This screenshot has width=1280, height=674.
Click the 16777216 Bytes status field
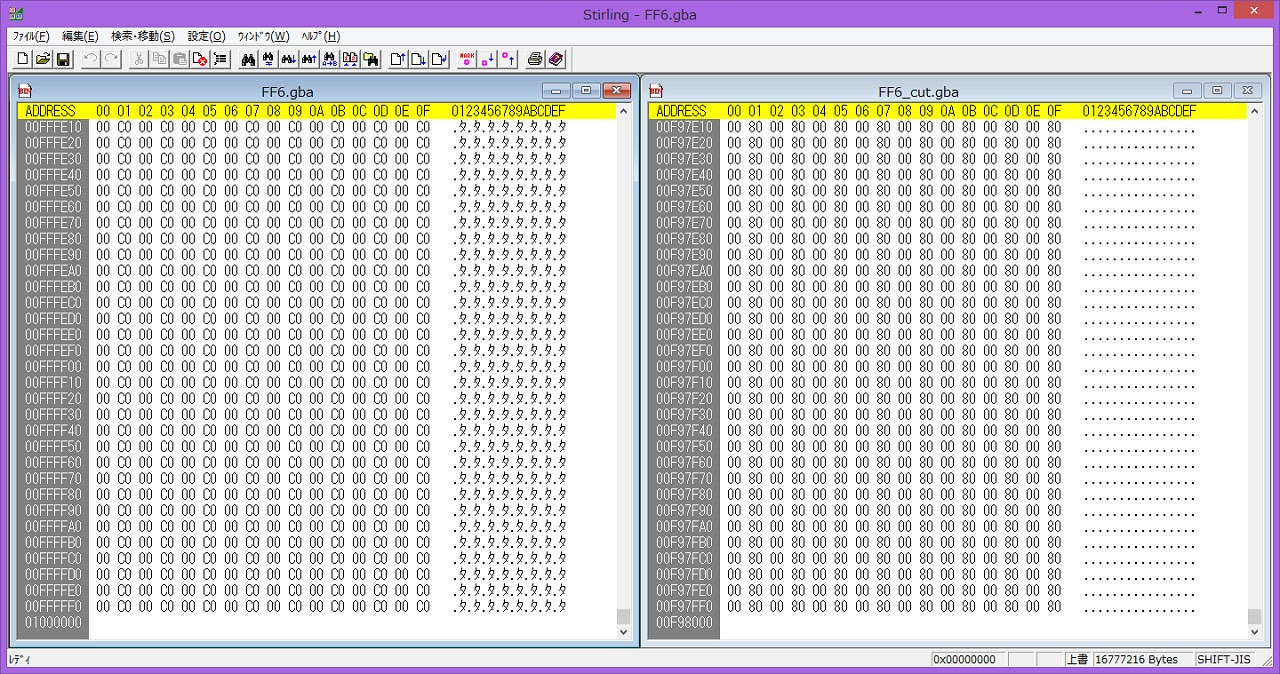(x=1142, y=659)
